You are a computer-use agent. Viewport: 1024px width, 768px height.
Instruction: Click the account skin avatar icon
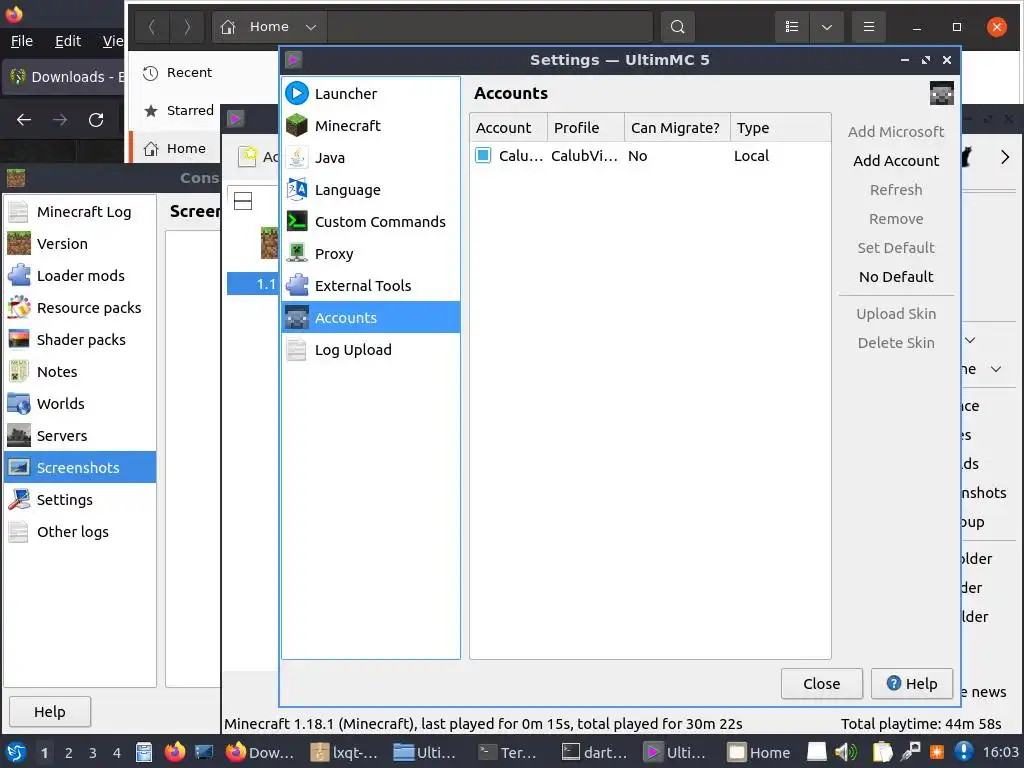[x=941, y=93]
